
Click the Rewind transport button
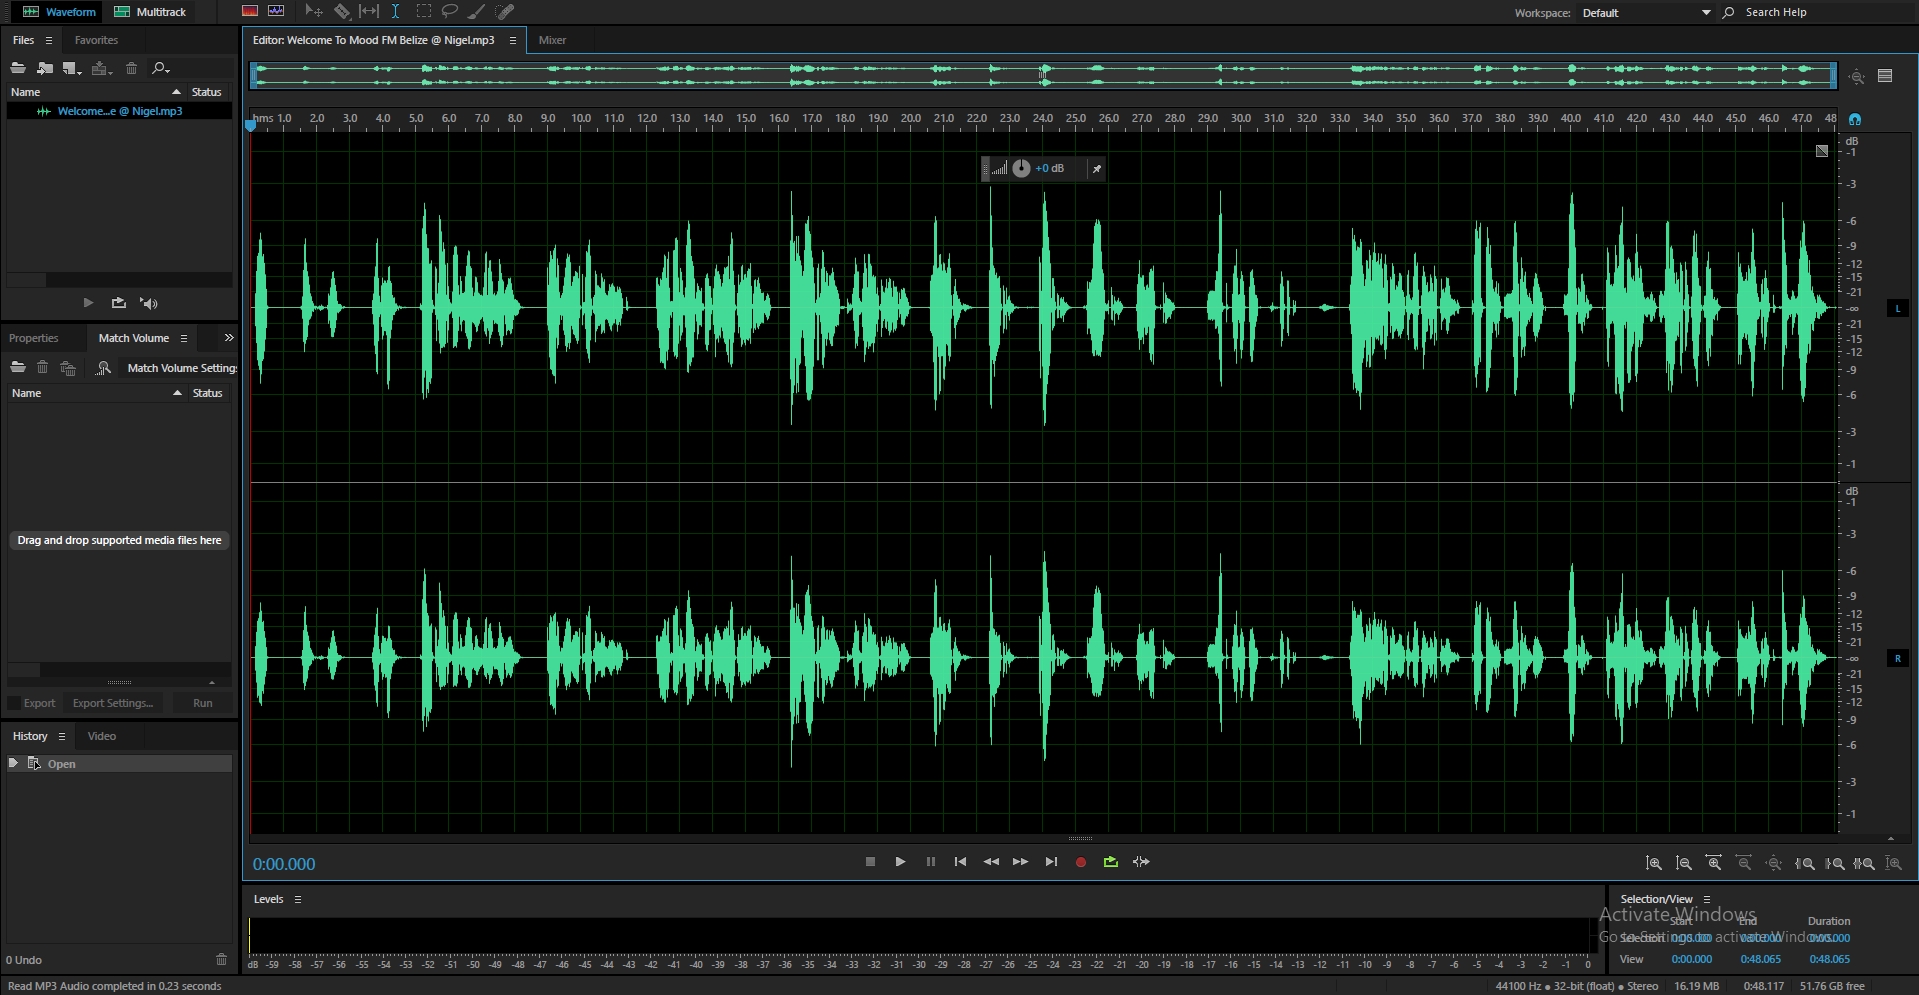[x=991, y=861]
